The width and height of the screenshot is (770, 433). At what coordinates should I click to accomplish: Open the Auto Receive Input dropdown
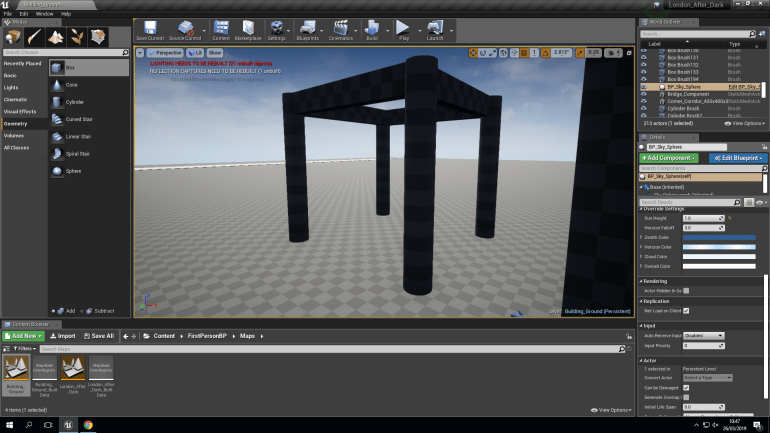[703, 336]
